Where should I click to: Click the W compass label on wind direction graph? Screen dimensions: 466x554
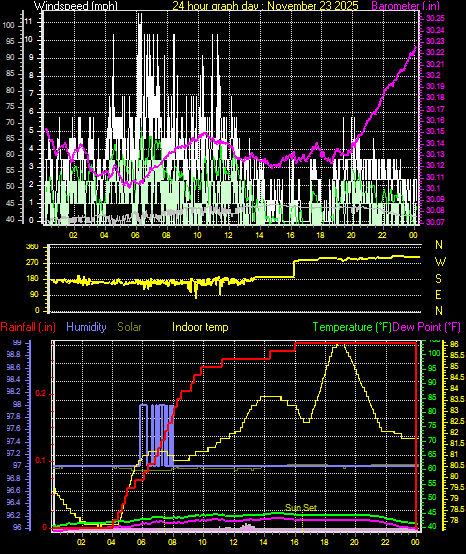pyautogui.click(x=440, y=262)
